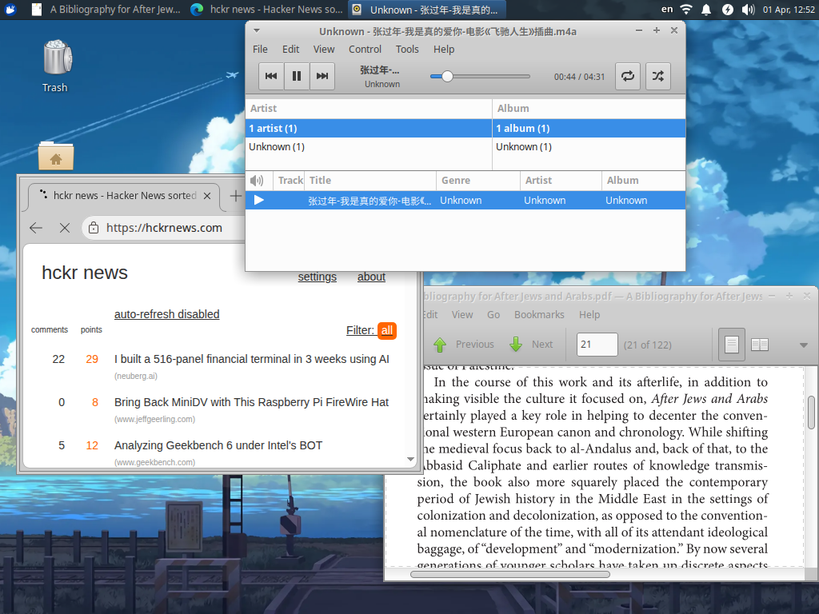This screenshot has width=819, height=614.
Task: Select the '1 album (1)' row
Action: coord(589,128)
